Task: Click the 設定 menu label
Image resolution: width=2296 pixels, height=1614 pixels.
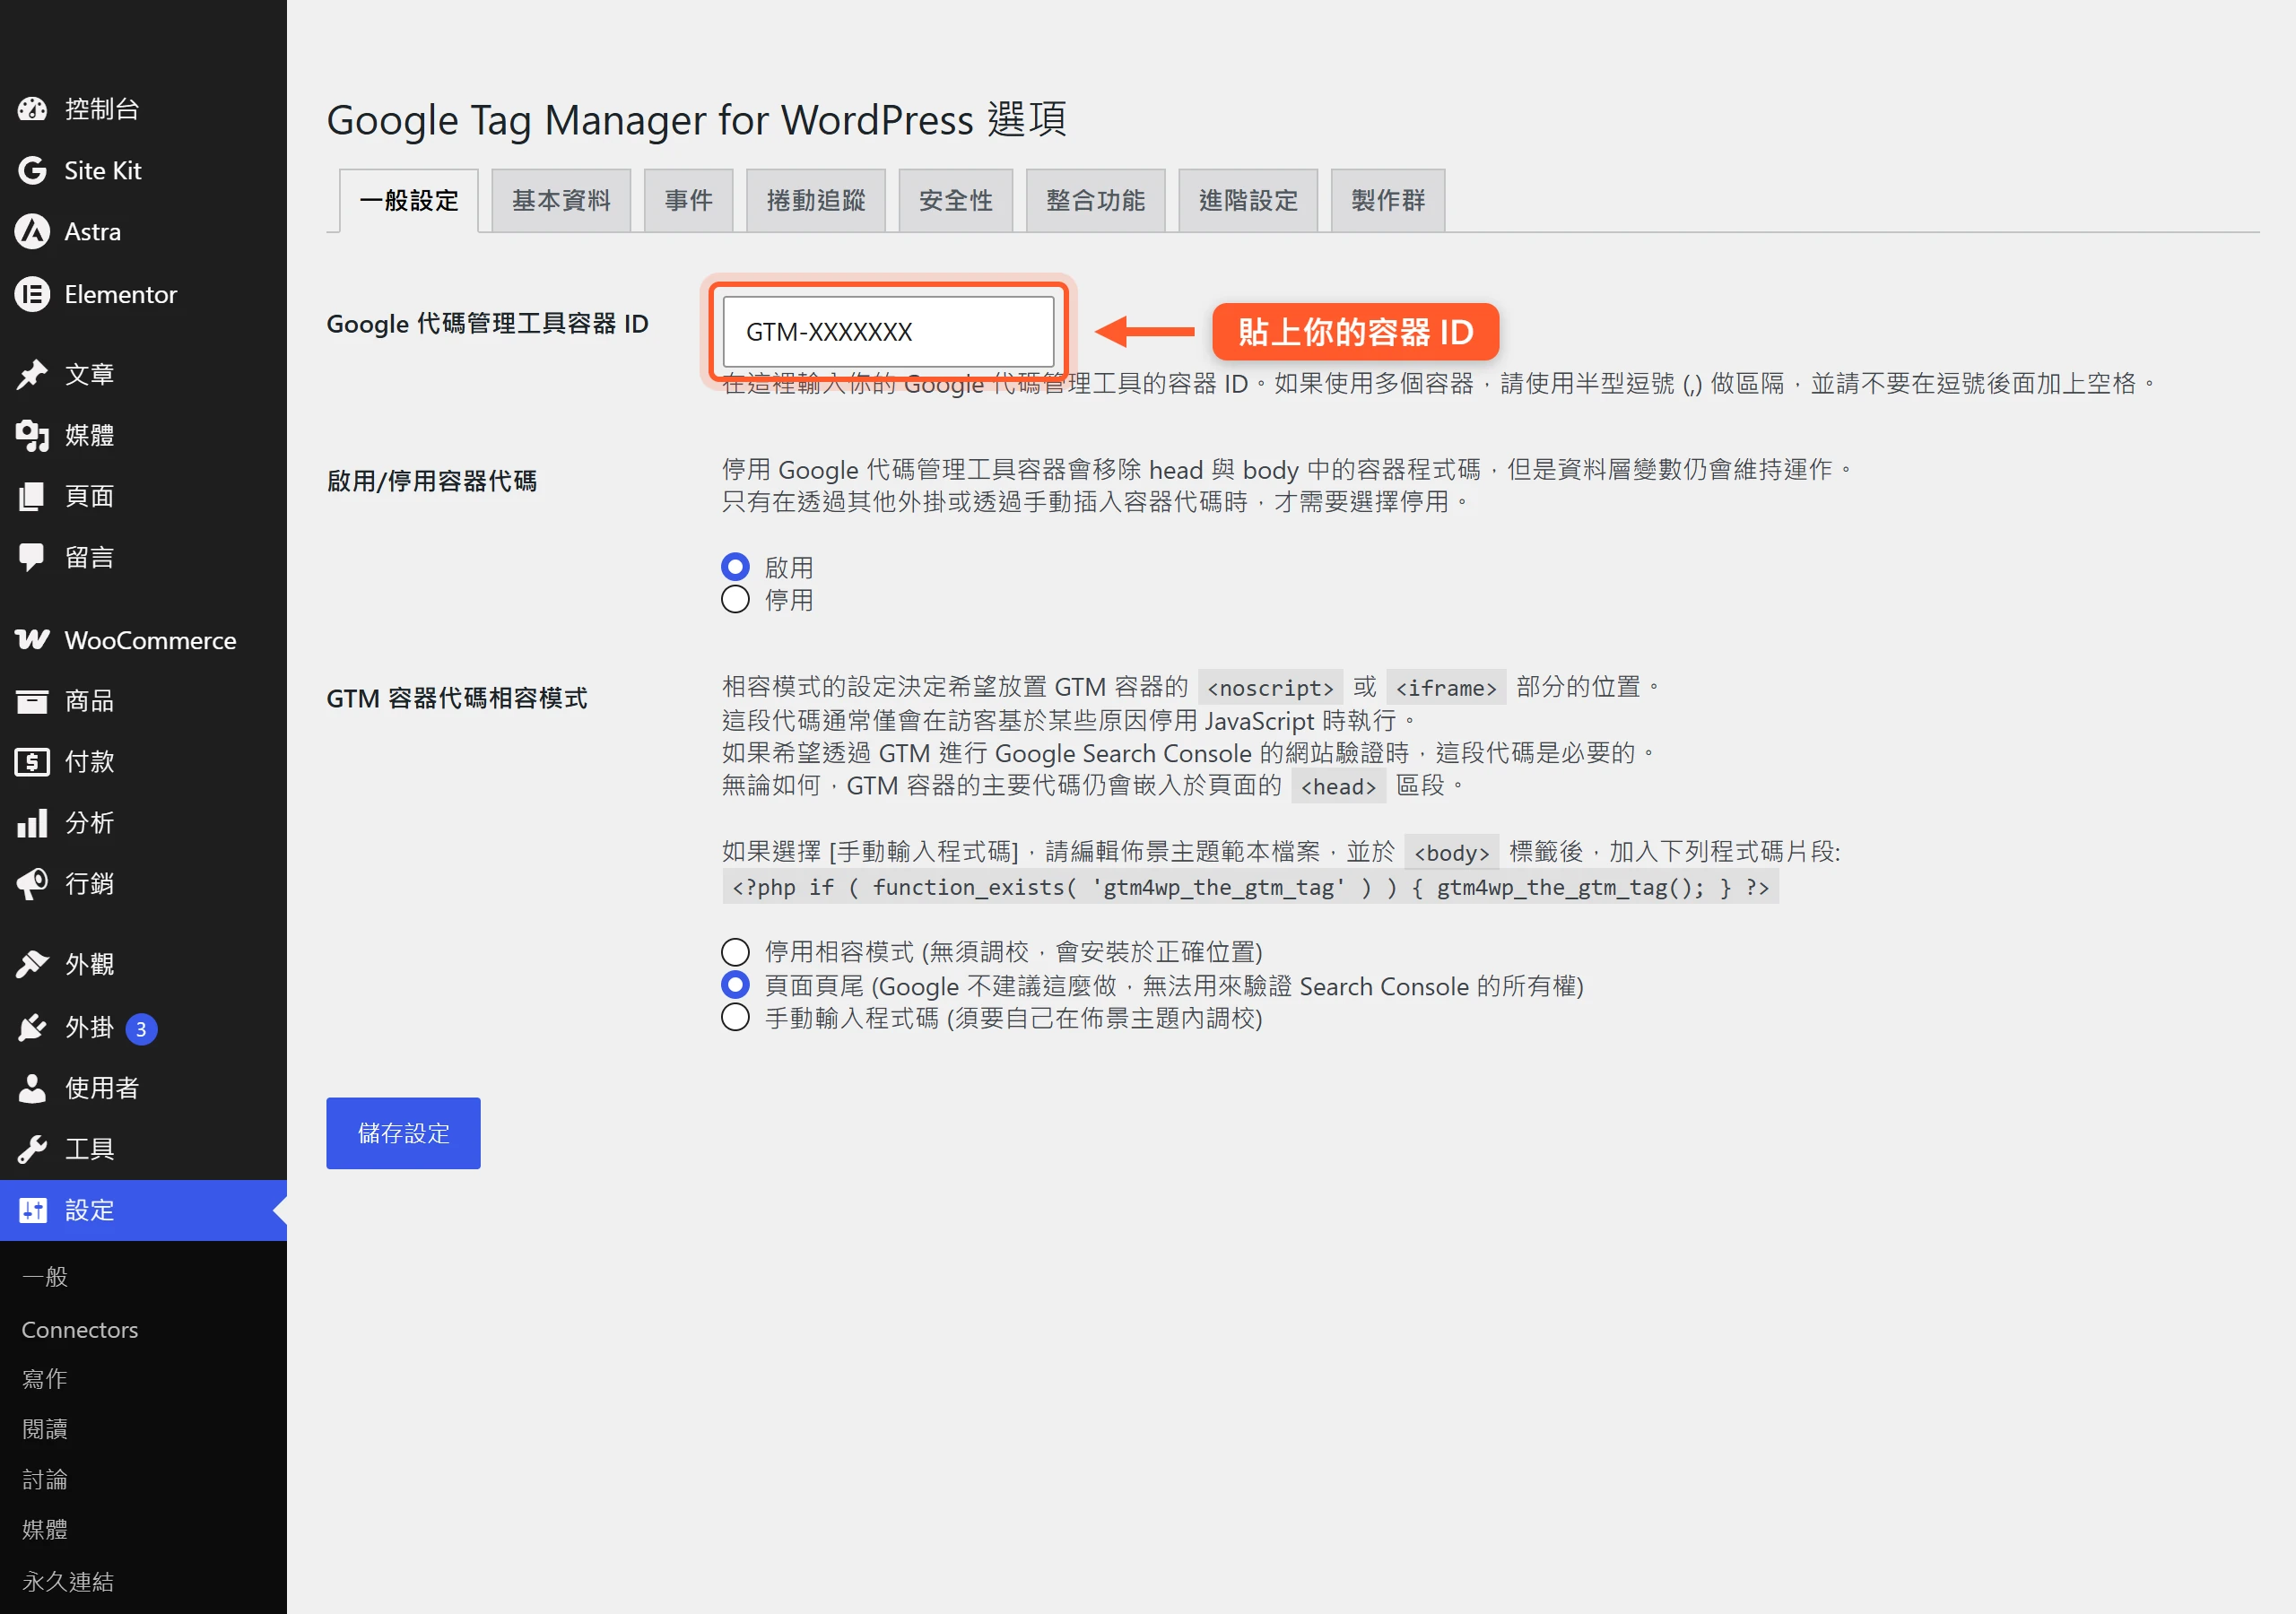Action: point(89,1210)
